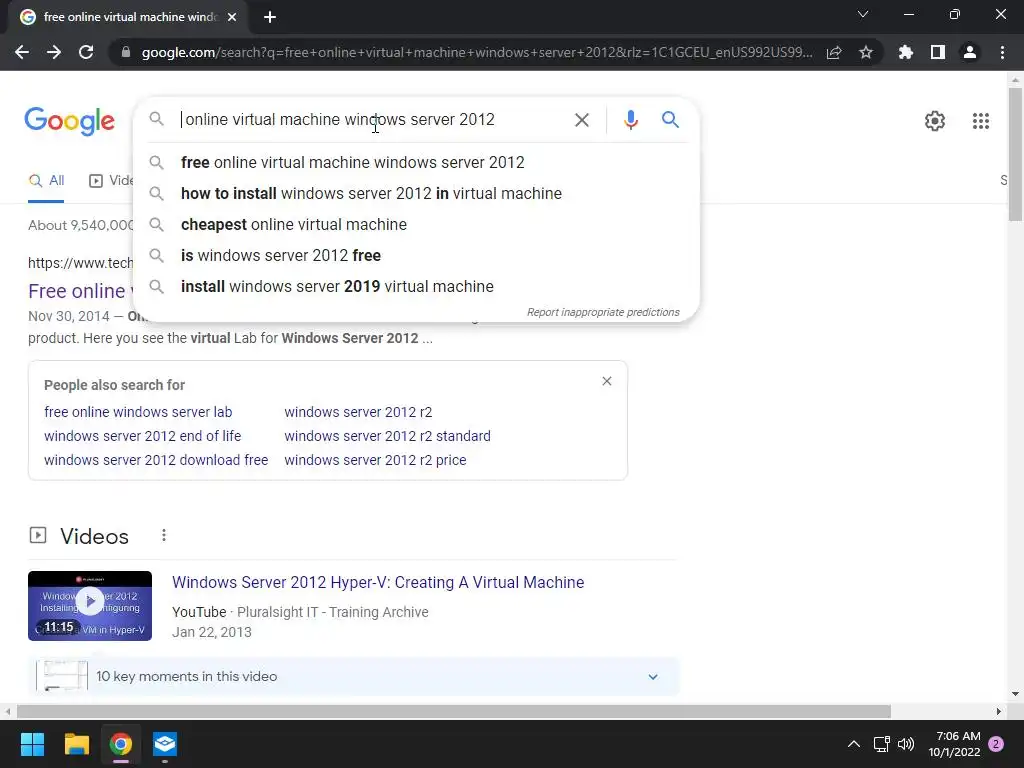
Task: Open Chrome's three-dot menu
Action: (x=1002, y=52)
